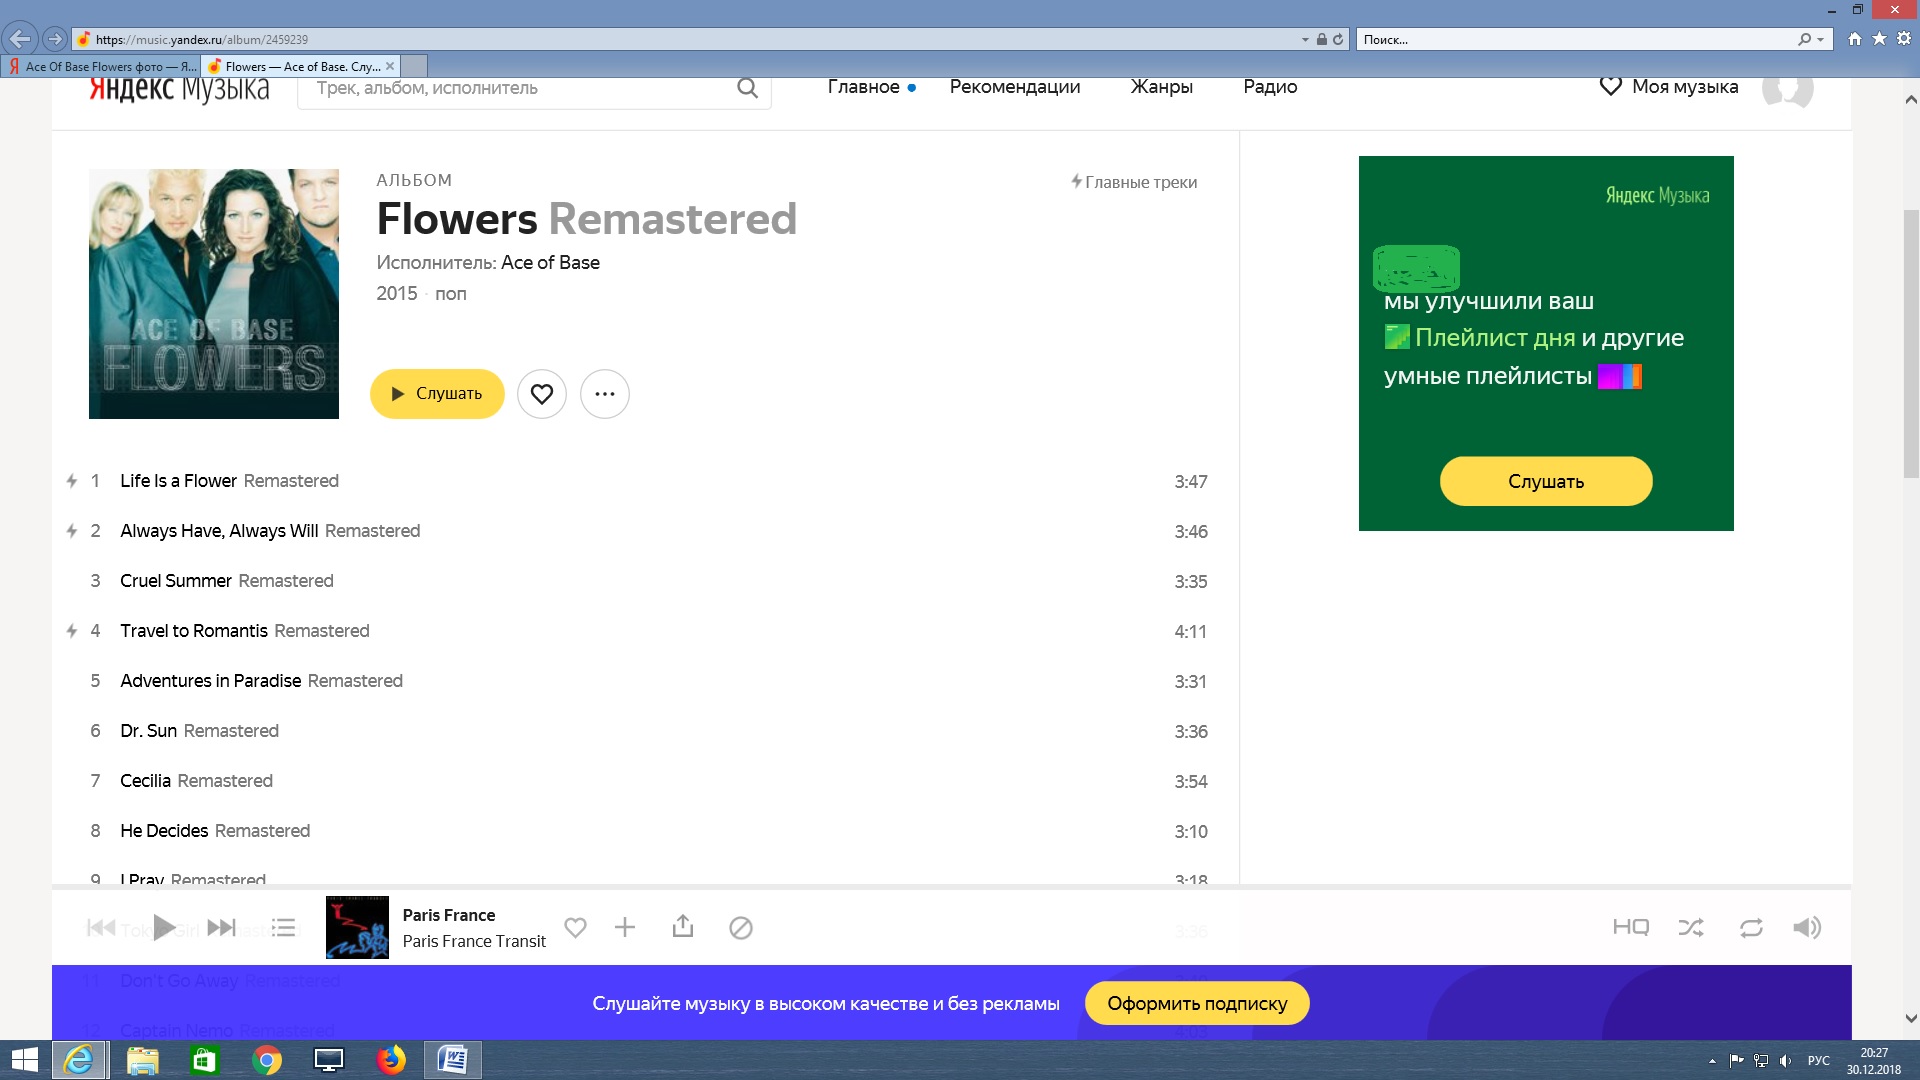The image size is (1920, 1080).
Task: Click the yellow Слушать album button
Action: [x=437, y=394]
